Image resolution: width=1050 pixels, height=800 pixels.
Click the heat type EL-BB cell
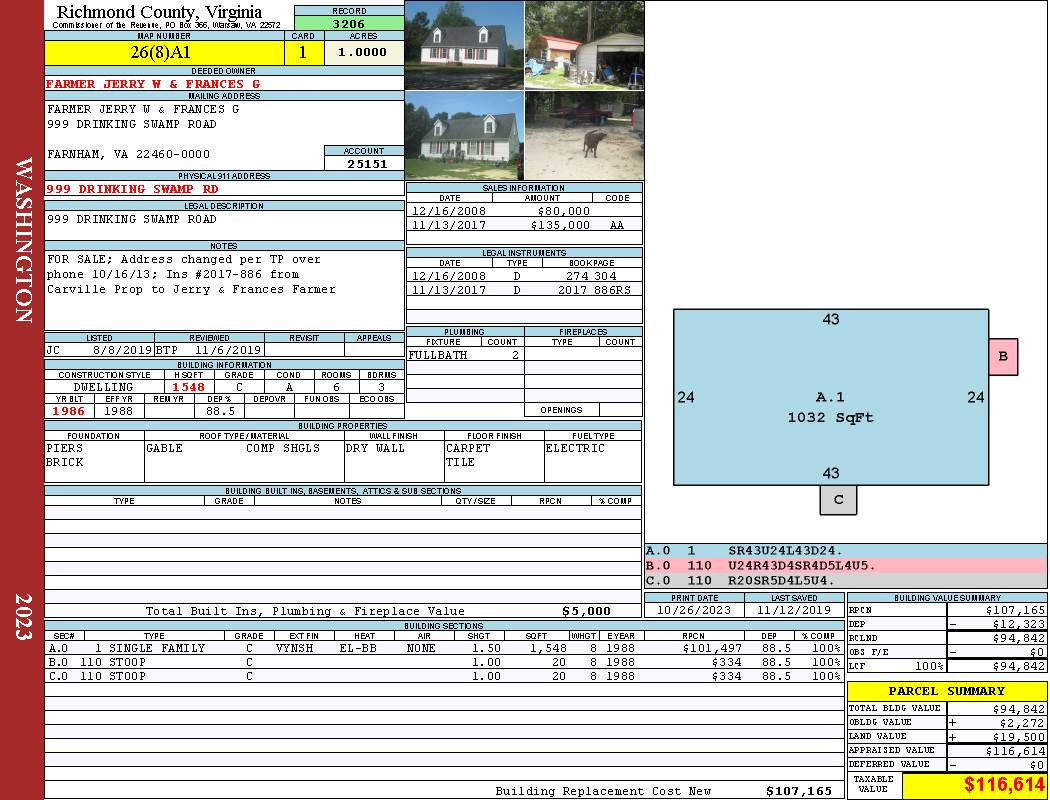[x=358, y=648]
